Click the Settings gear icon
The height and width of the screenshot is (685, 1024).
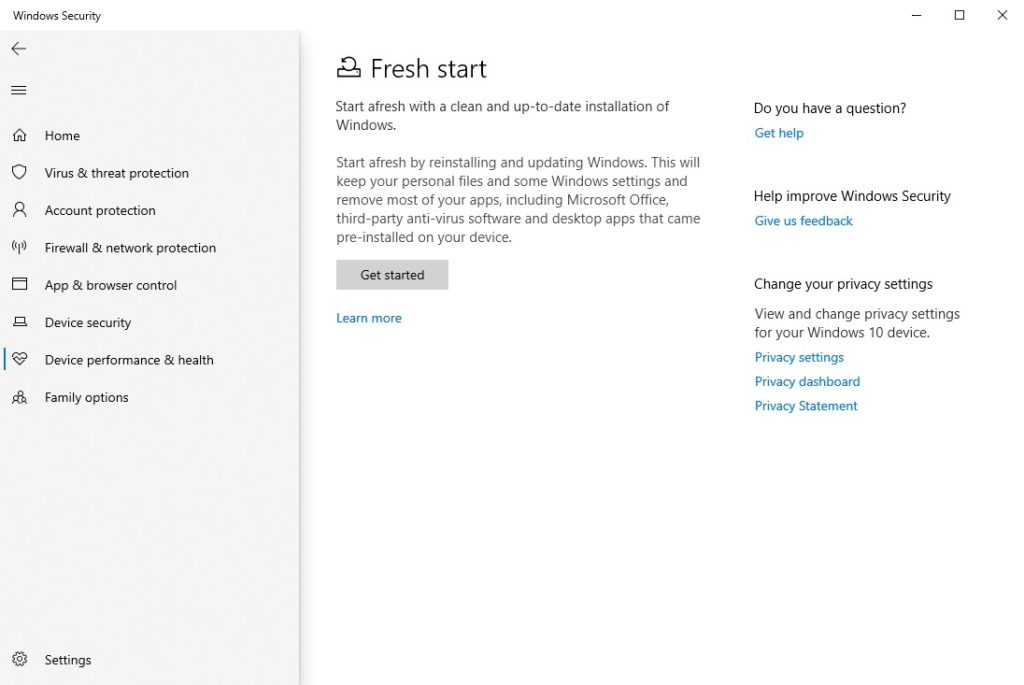[x=19, y=660]
